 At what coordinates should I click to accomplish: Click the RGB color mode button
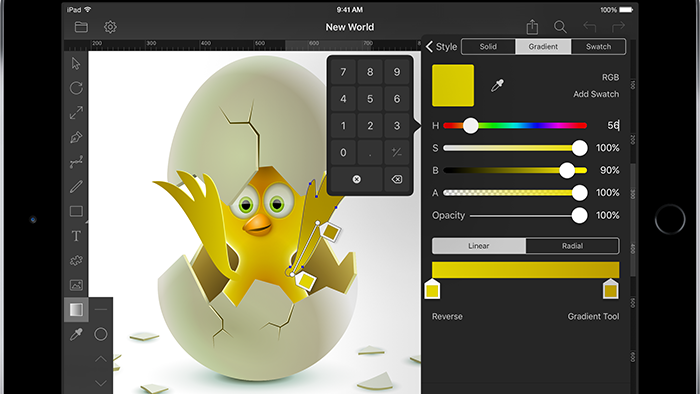(610, 78)
